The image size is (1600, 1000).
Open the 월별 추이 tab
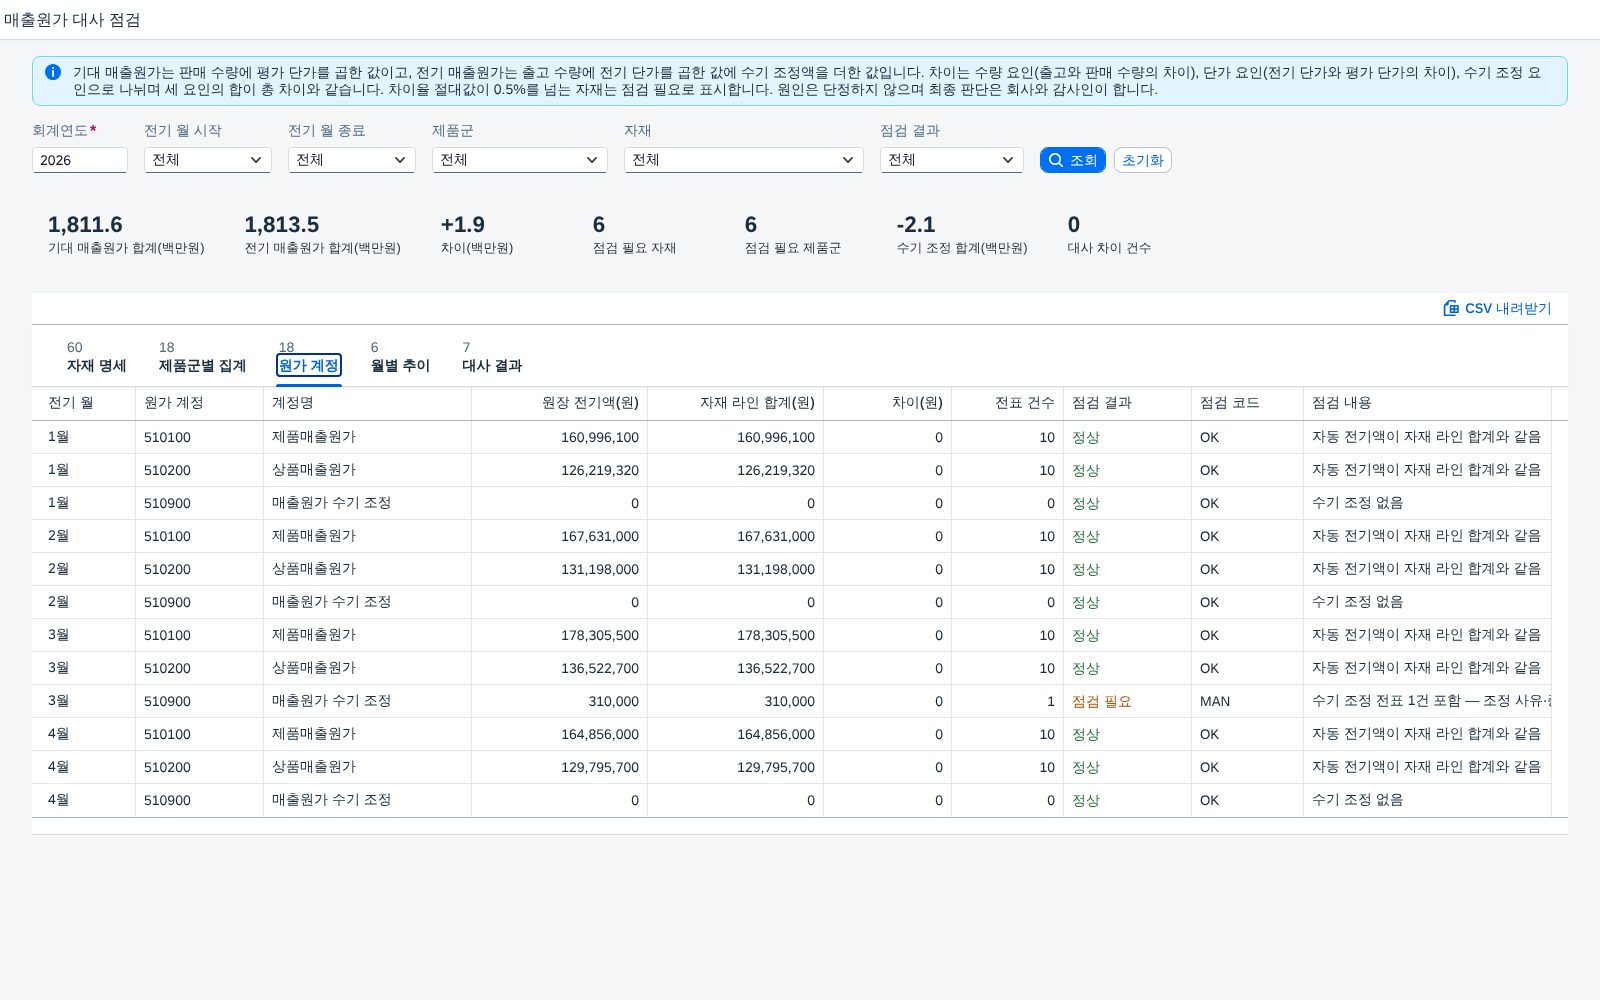point(400,357)
